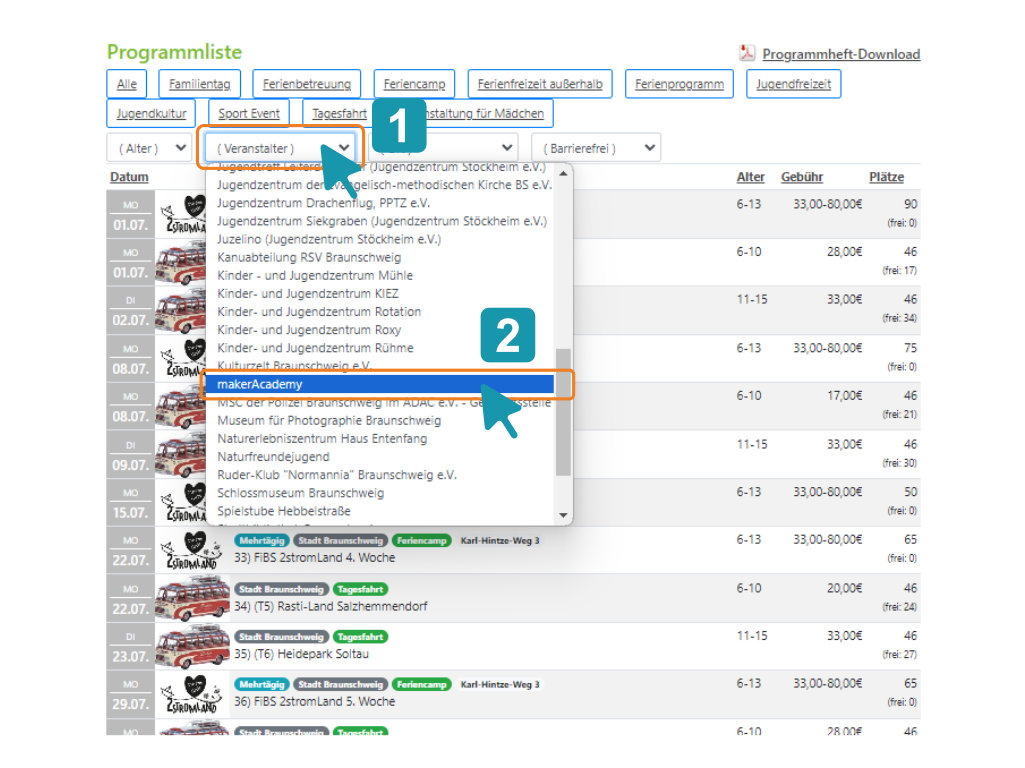Open event 34) Rasti-Land Salzhemmendorf
The height and width of the screenshot is (768, 1025).
click(x=331, y=607)
